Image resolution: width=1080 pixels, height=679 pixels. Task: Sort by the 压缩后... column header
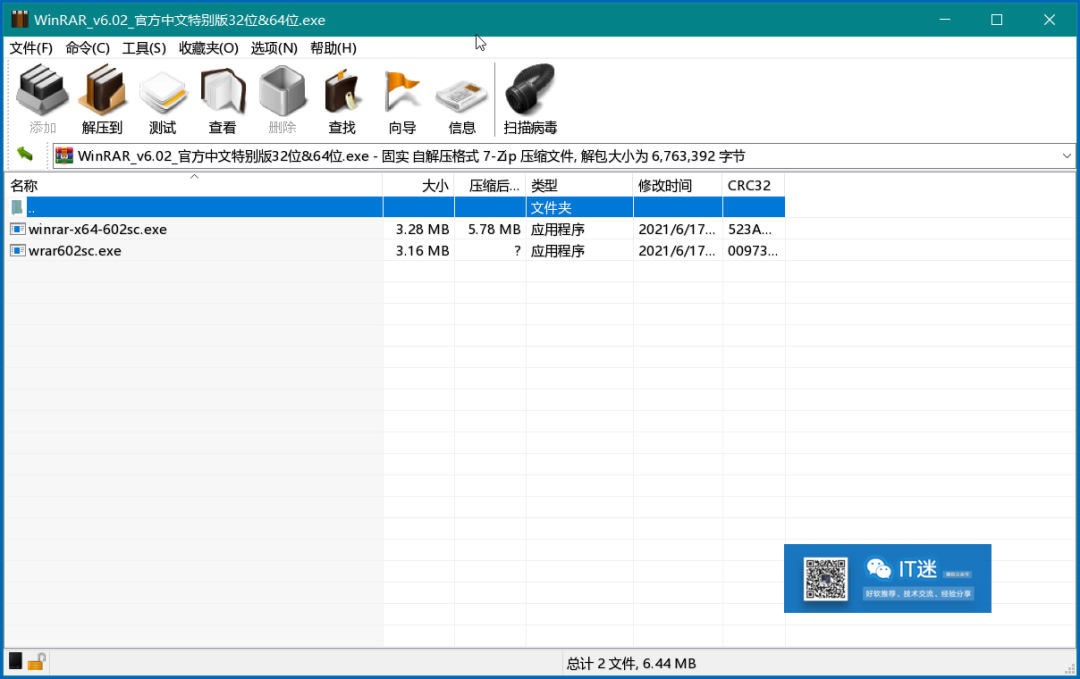point(490,185)
